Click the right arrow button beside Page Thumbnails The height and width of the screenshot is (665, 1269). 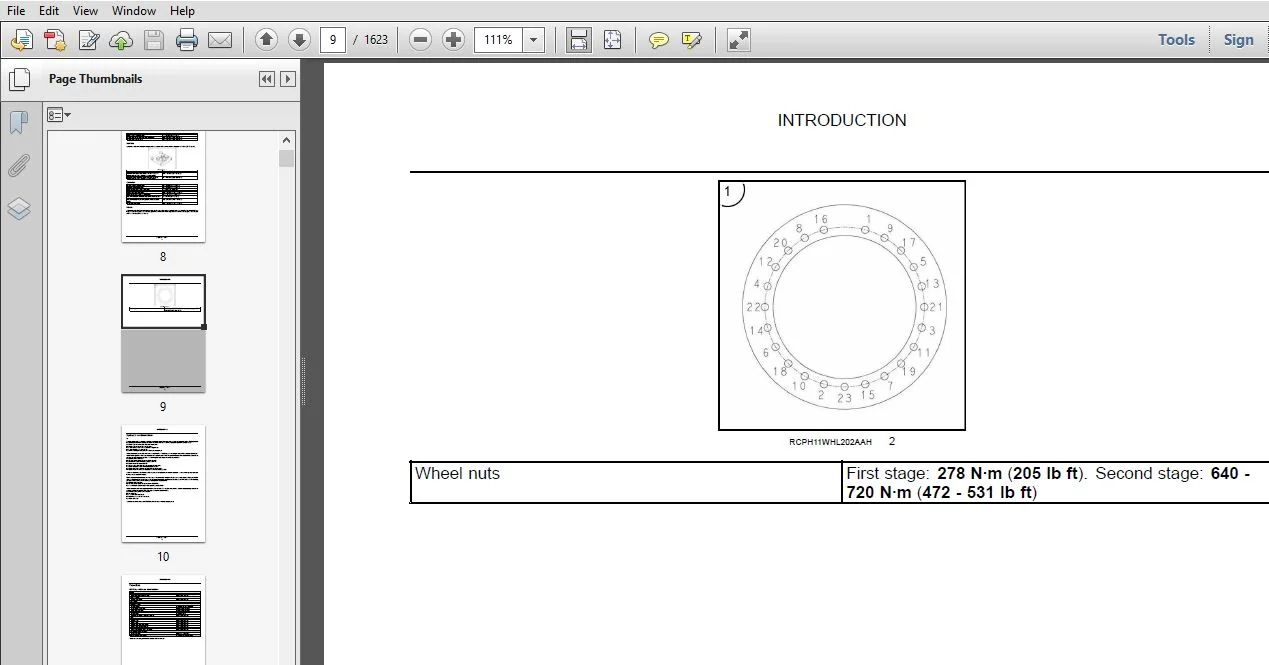(288, 79)
